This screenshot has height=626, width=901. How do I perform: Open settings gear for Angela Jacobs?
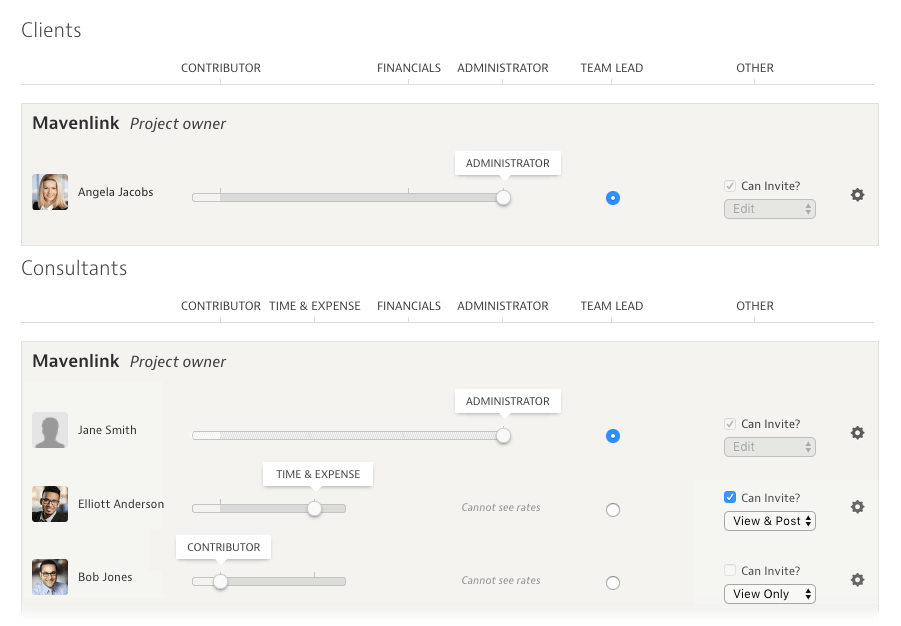click(857, 195)
